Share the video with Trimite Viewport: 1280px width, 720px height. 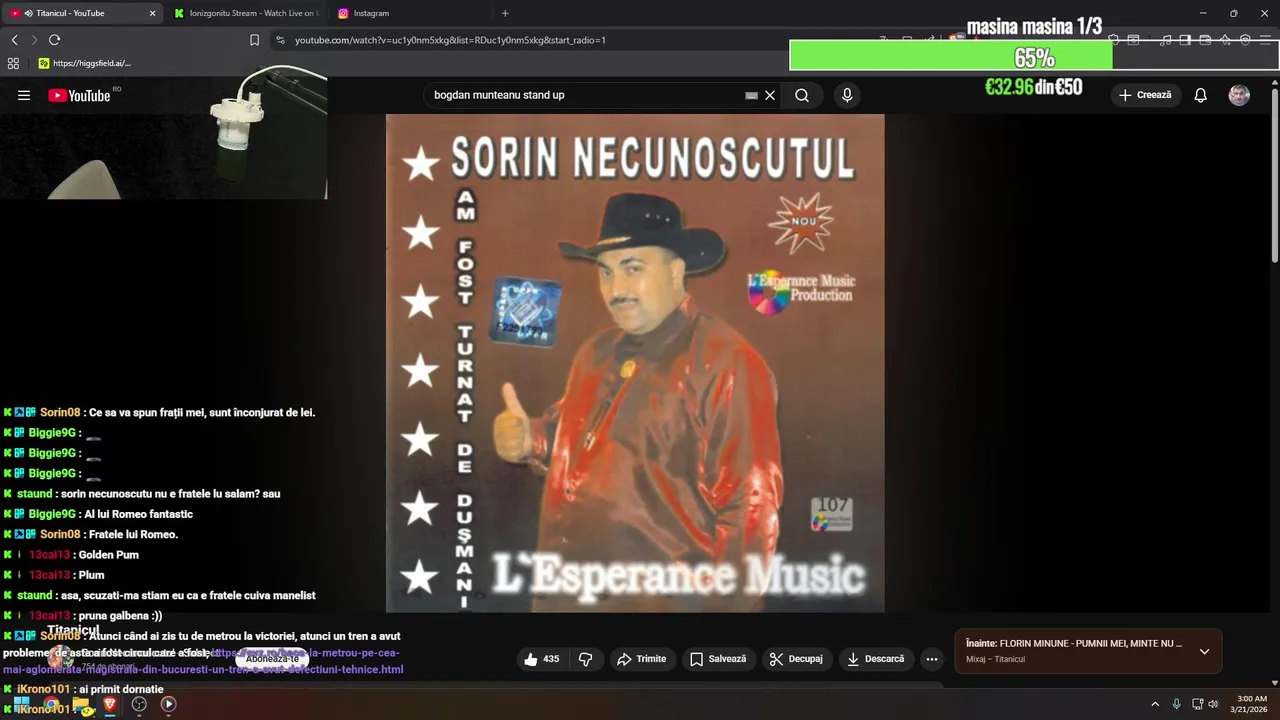click(x=641, y=659)
